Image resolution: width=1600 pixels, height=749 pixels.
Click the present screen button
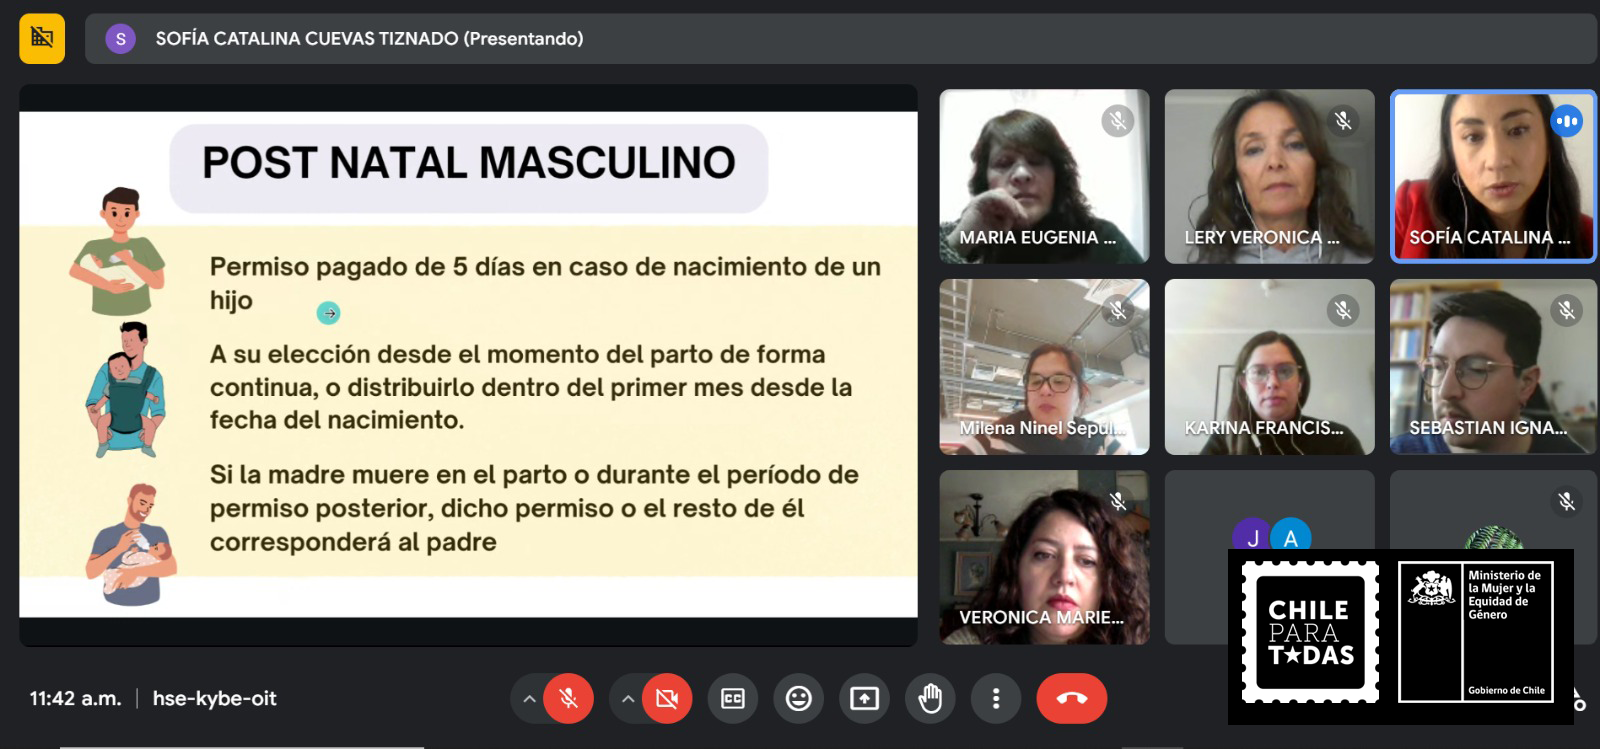[864, 698]
